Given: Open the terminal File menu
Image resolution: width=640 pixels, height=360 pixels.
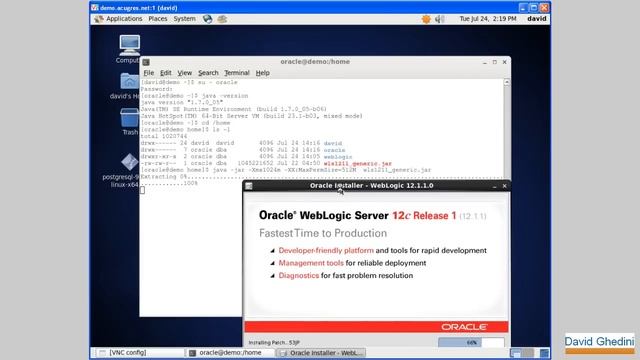Looking at the screenshot, I should [149, 73].
